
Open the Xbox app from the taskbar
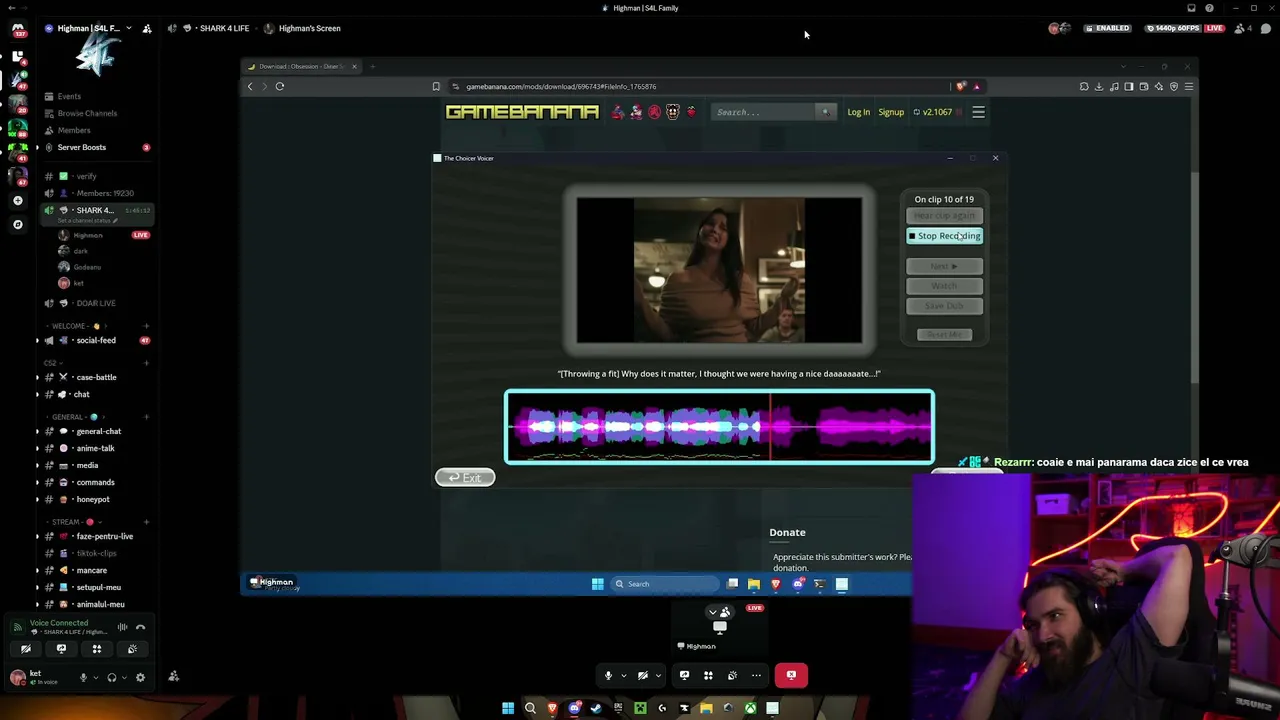pyautogui.click(x=750, y=708)
